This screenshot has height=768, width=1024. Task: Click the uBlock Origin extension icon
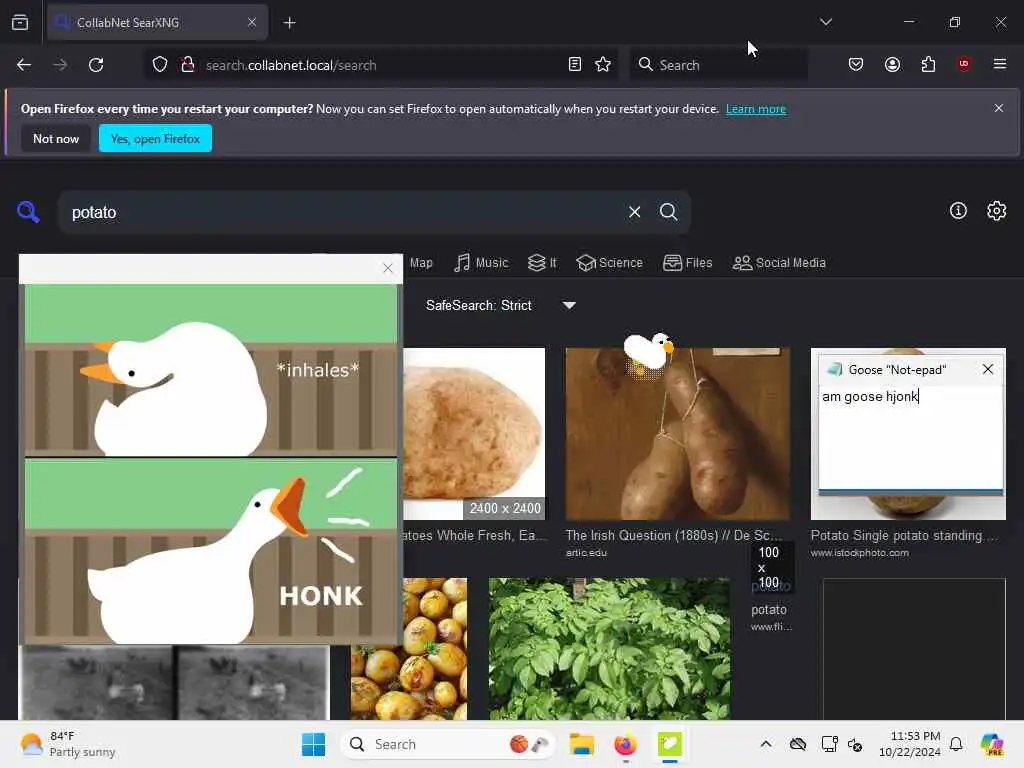click(x=964, y=64)
